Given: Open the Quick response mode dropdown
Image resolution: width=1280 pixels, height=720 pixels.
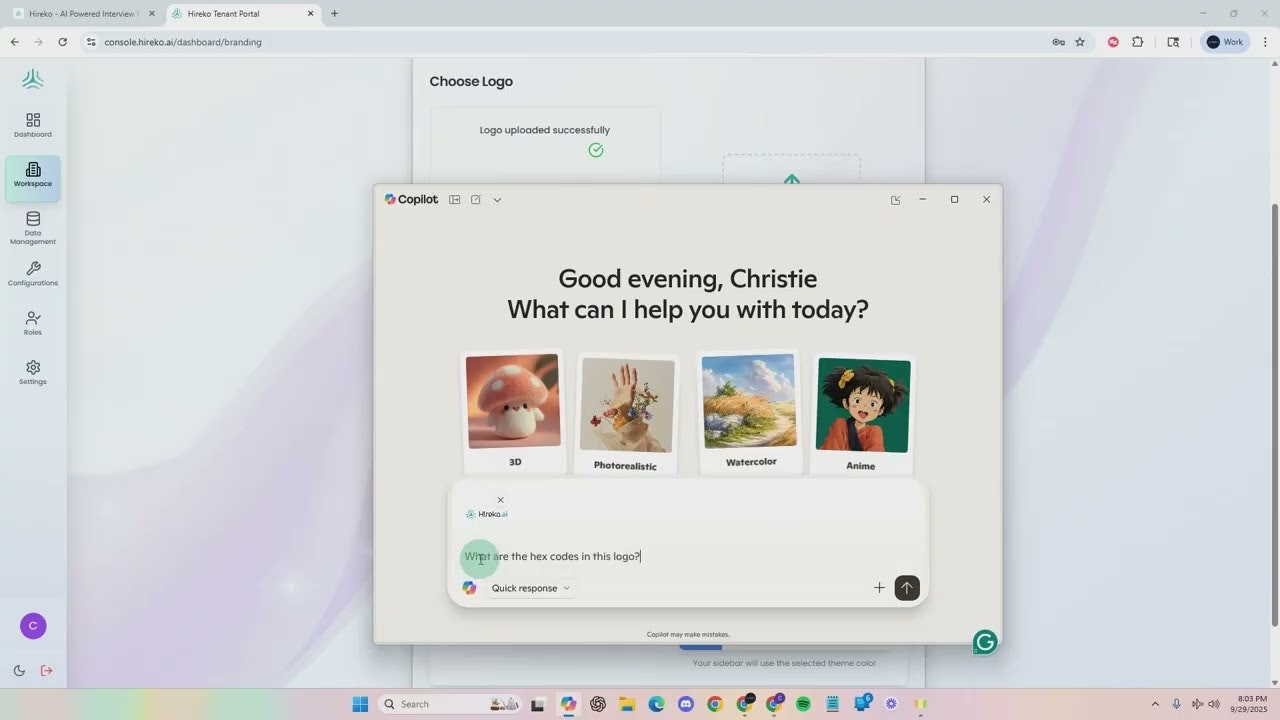Looking at the screenshot, I should coord(530,588).
